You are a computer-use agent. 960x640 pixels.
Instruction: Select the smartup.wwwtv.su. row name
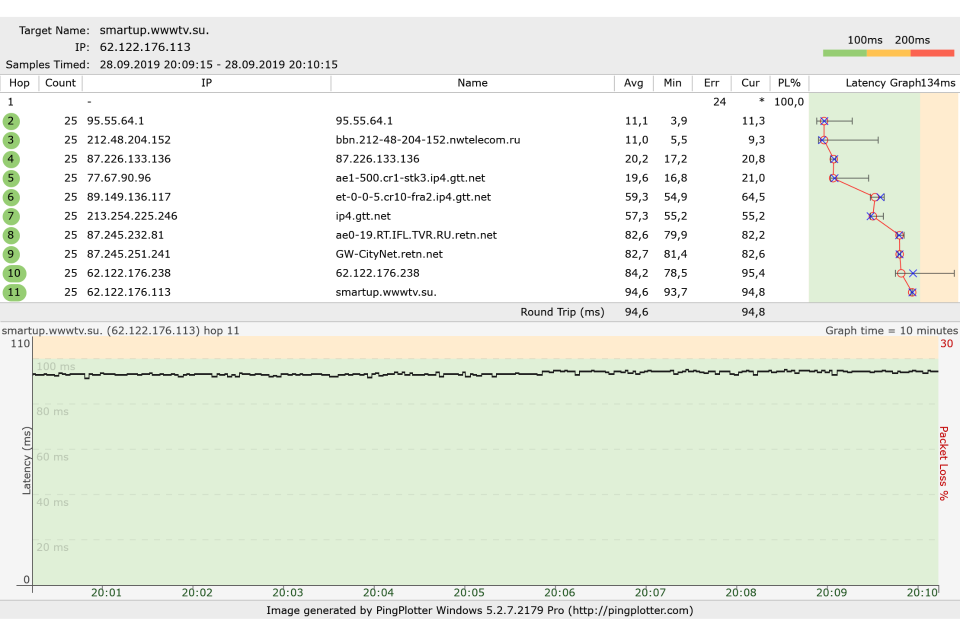pyautogui.click(x=385, y=292)
